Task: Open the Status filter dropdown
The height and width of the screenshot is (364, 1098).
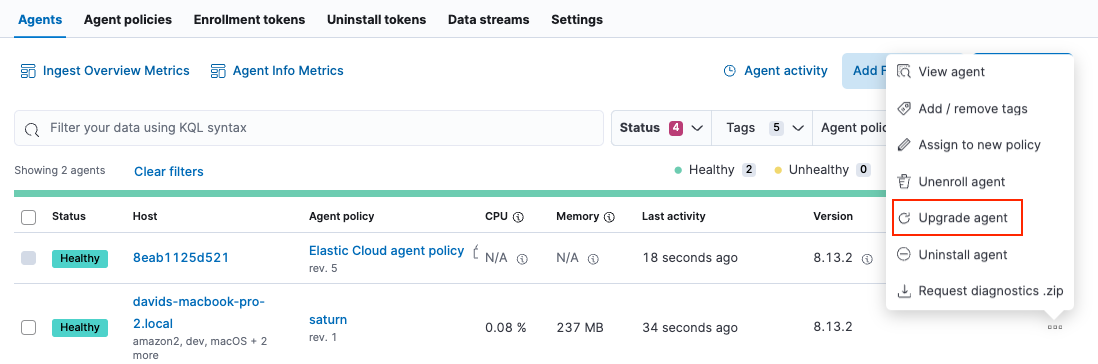Action: 661,128
